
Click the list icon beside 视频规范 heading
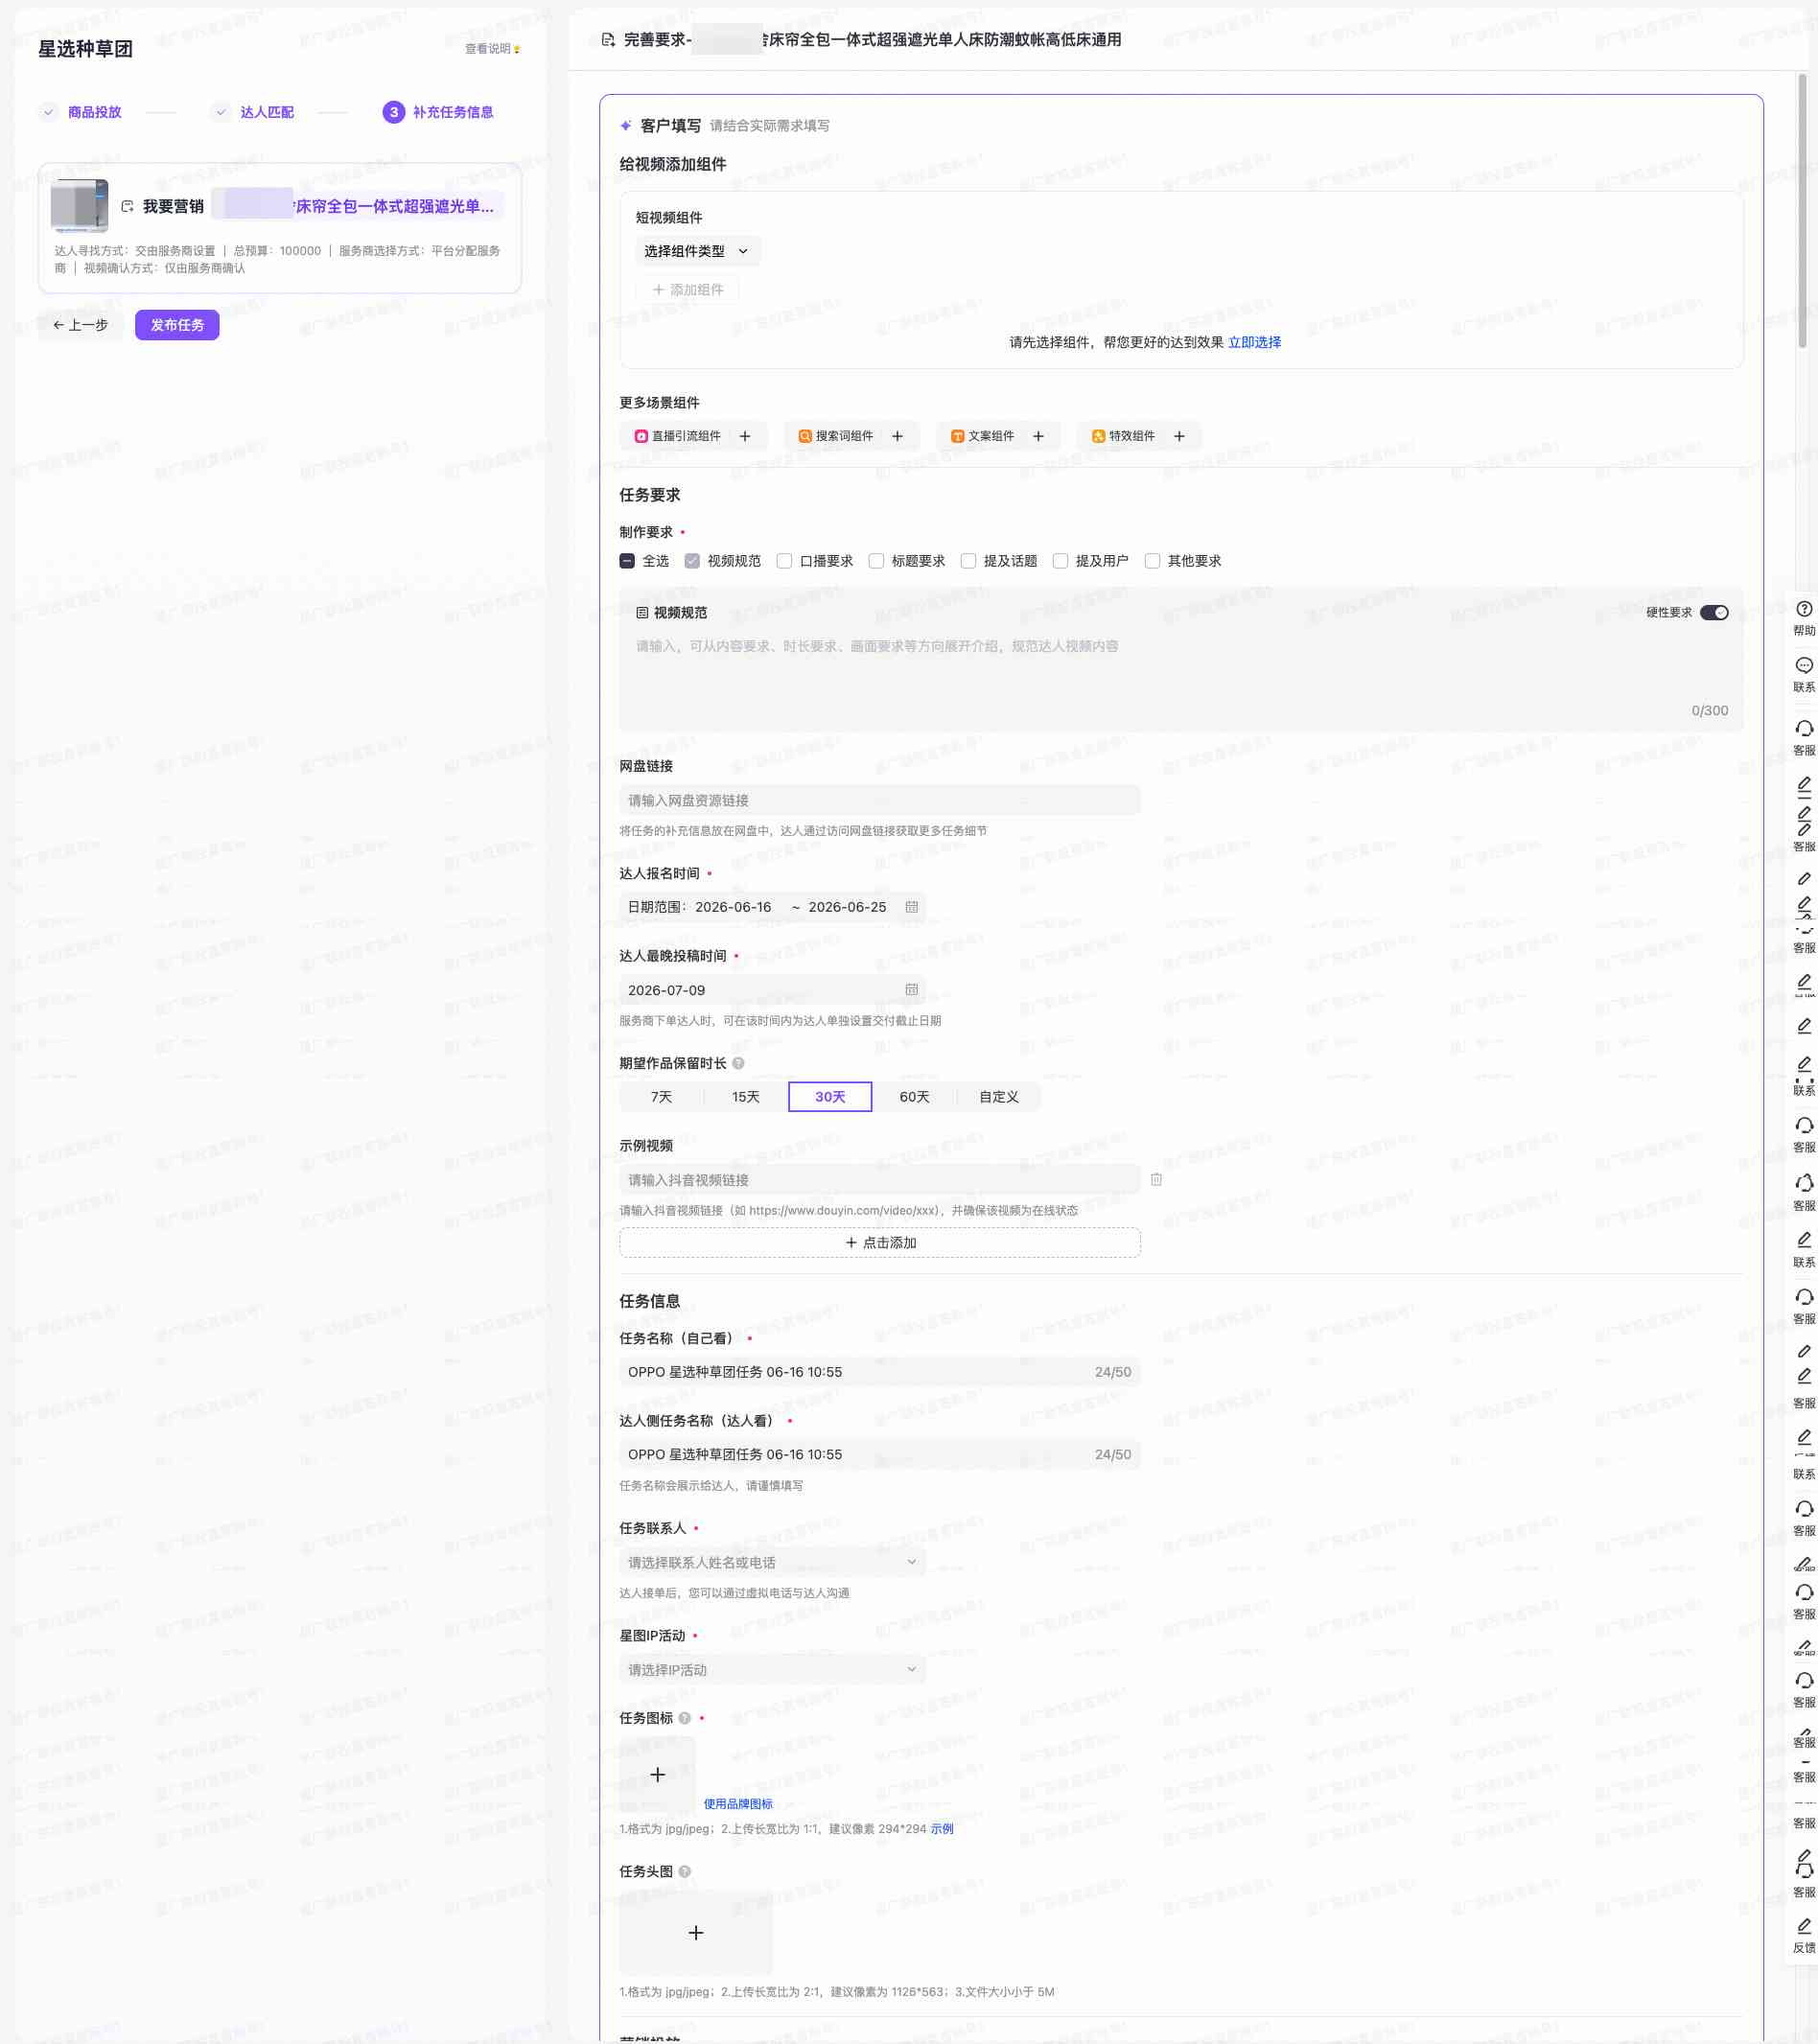[642, 613]
